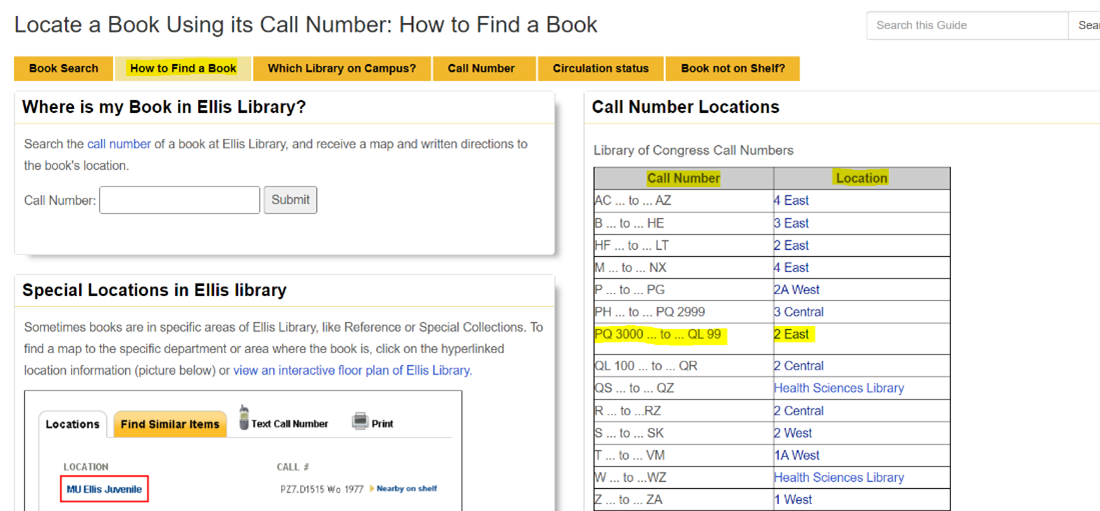The height and width of the screenshot is (511, 1100).
Task: Open the 2A West location link
Action: click(796, 290)
